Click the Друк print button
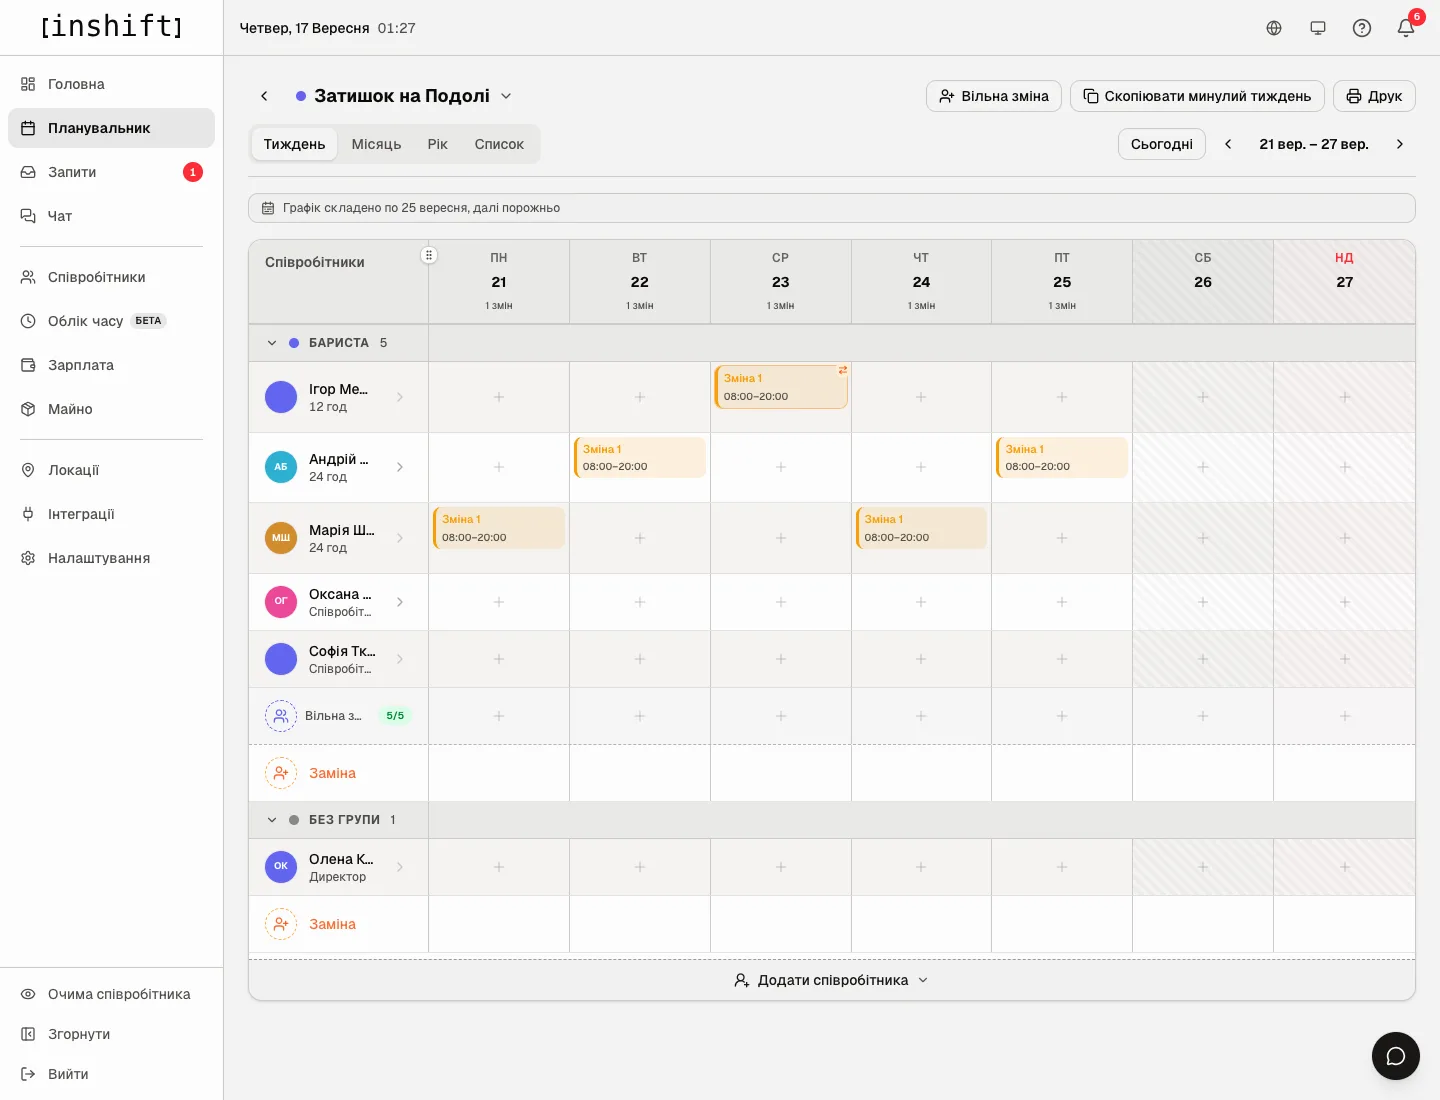Viewport: 1440px width, 1100px height. (x=1374, y=96)
